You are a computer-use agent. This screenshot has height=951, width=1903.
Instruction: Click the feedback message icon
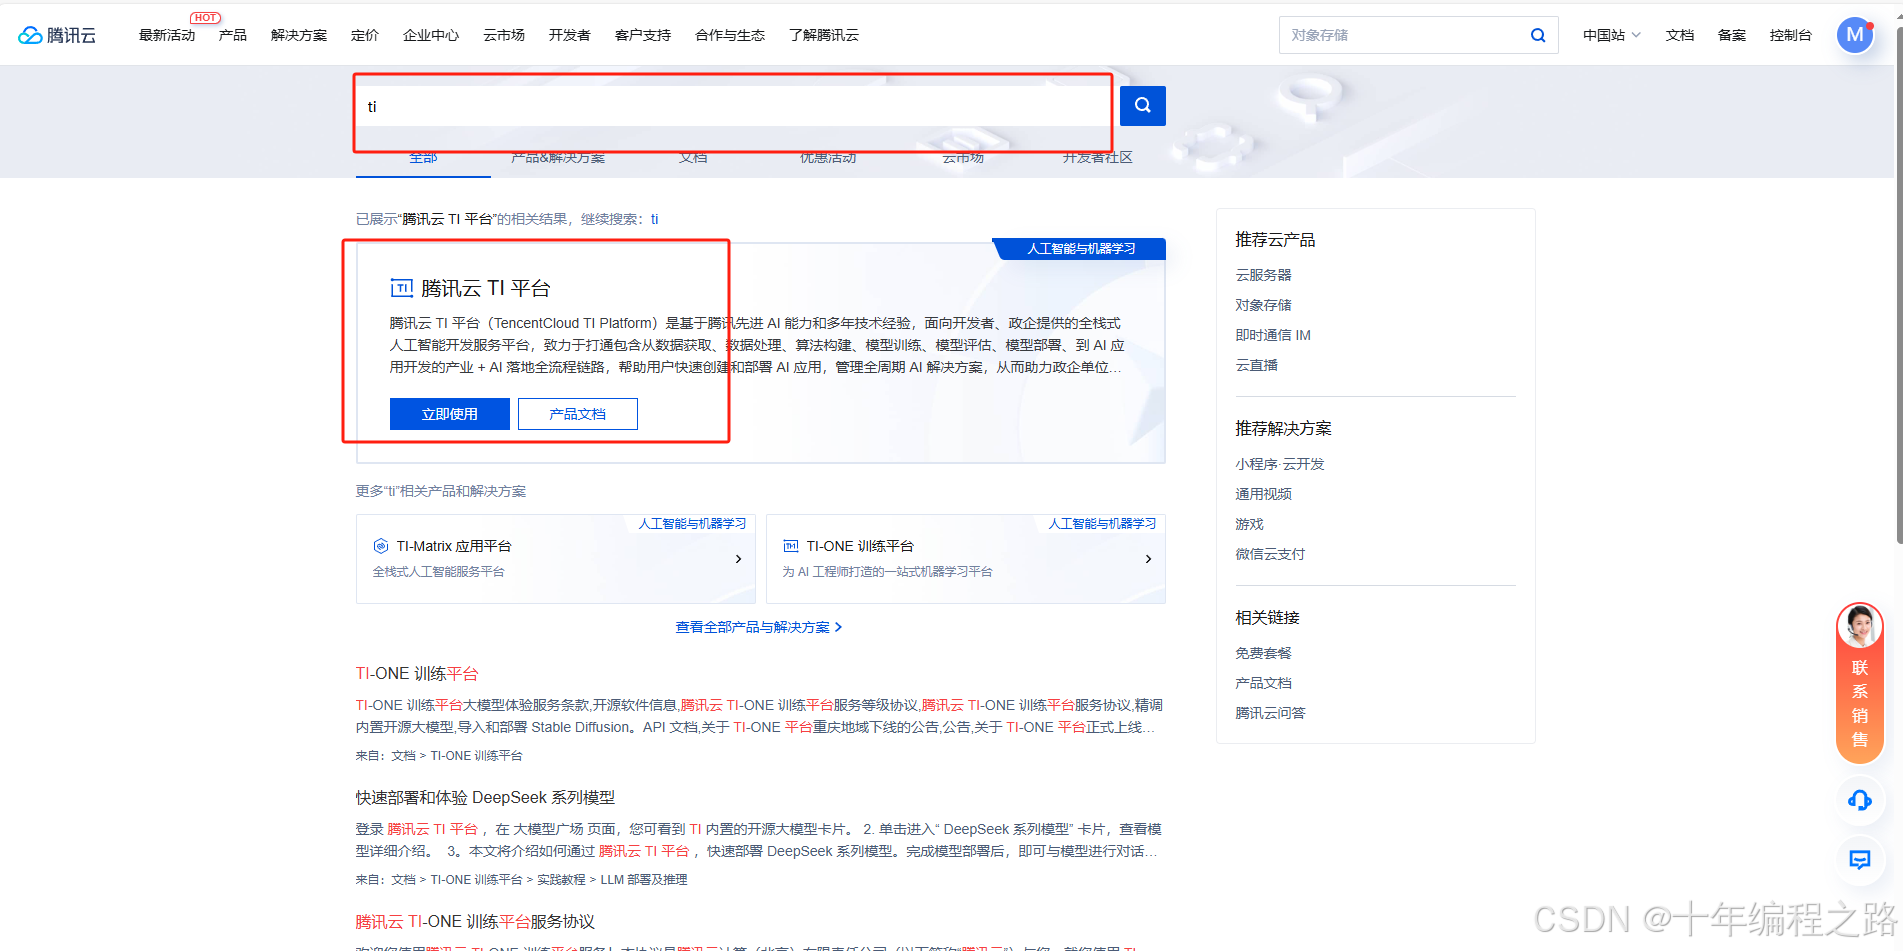(x=1860, y=860)
